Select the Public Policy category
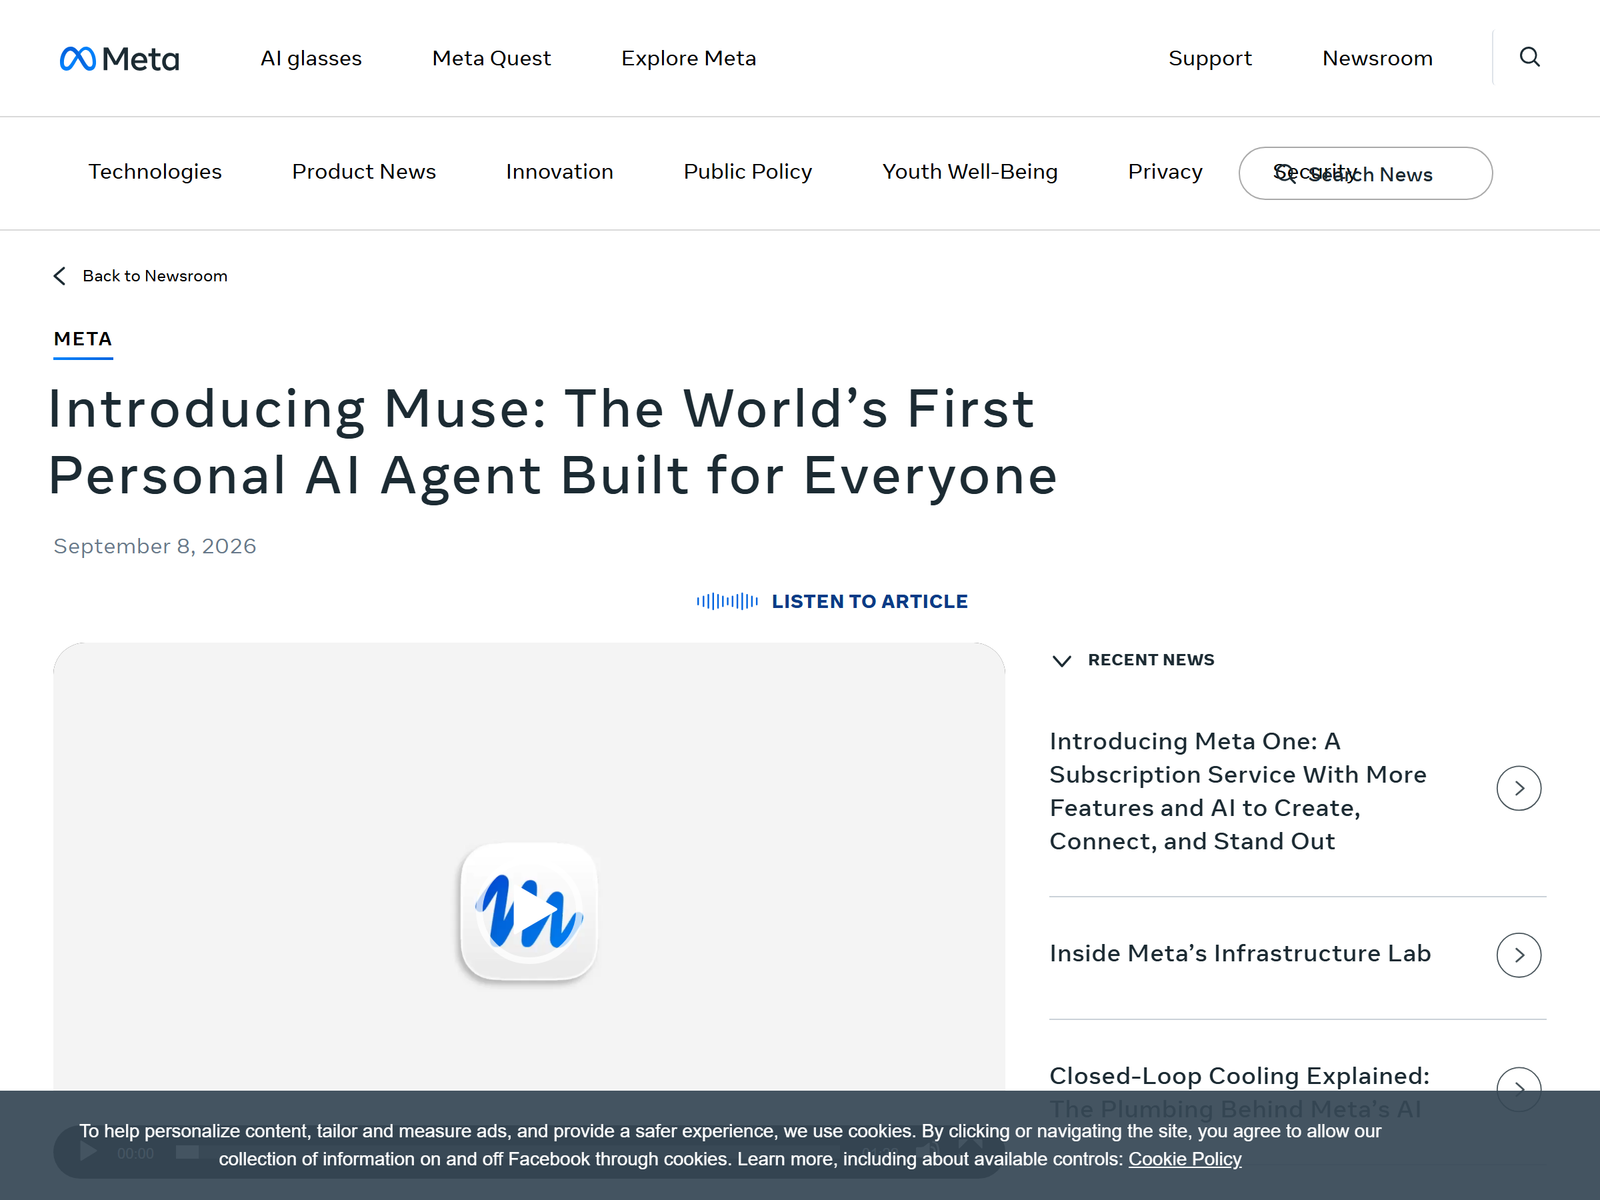 click(747, 172)
